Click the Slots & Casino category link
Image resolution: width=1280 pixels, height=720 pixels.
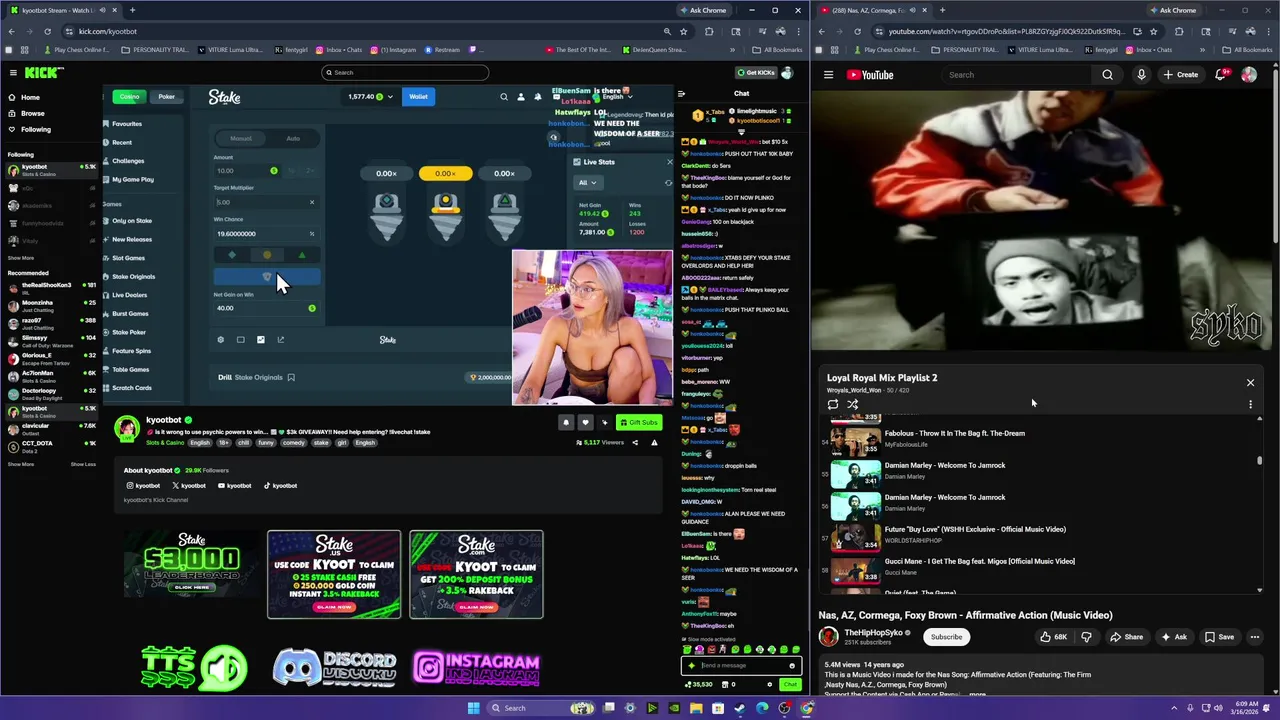pyautogui.click(x=164, y=443)
